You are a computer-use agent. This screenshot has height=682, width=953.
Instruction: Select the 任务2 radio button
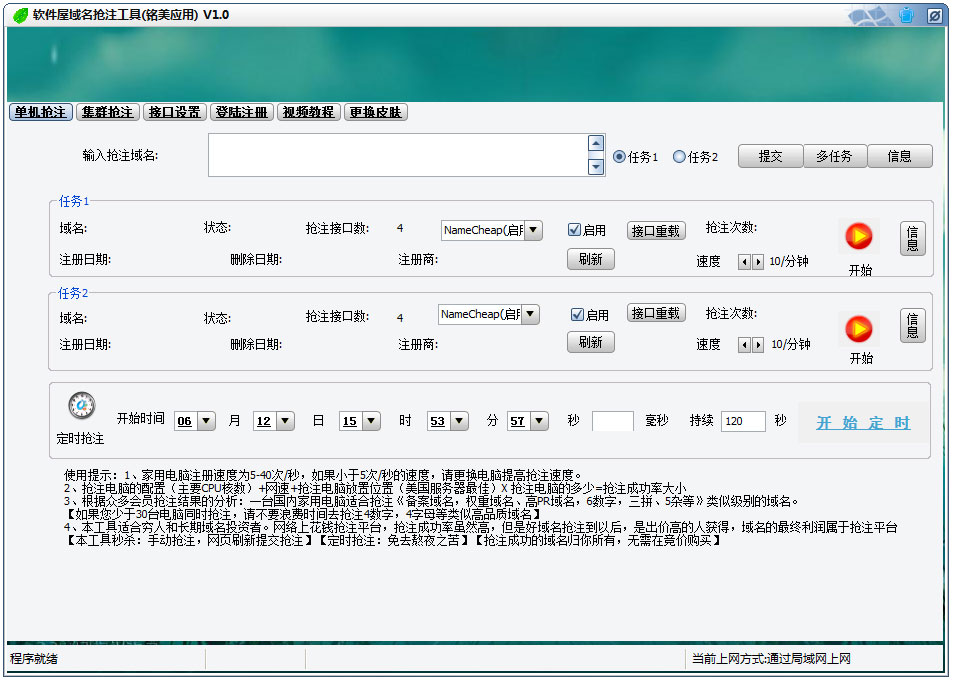[679, 157]
